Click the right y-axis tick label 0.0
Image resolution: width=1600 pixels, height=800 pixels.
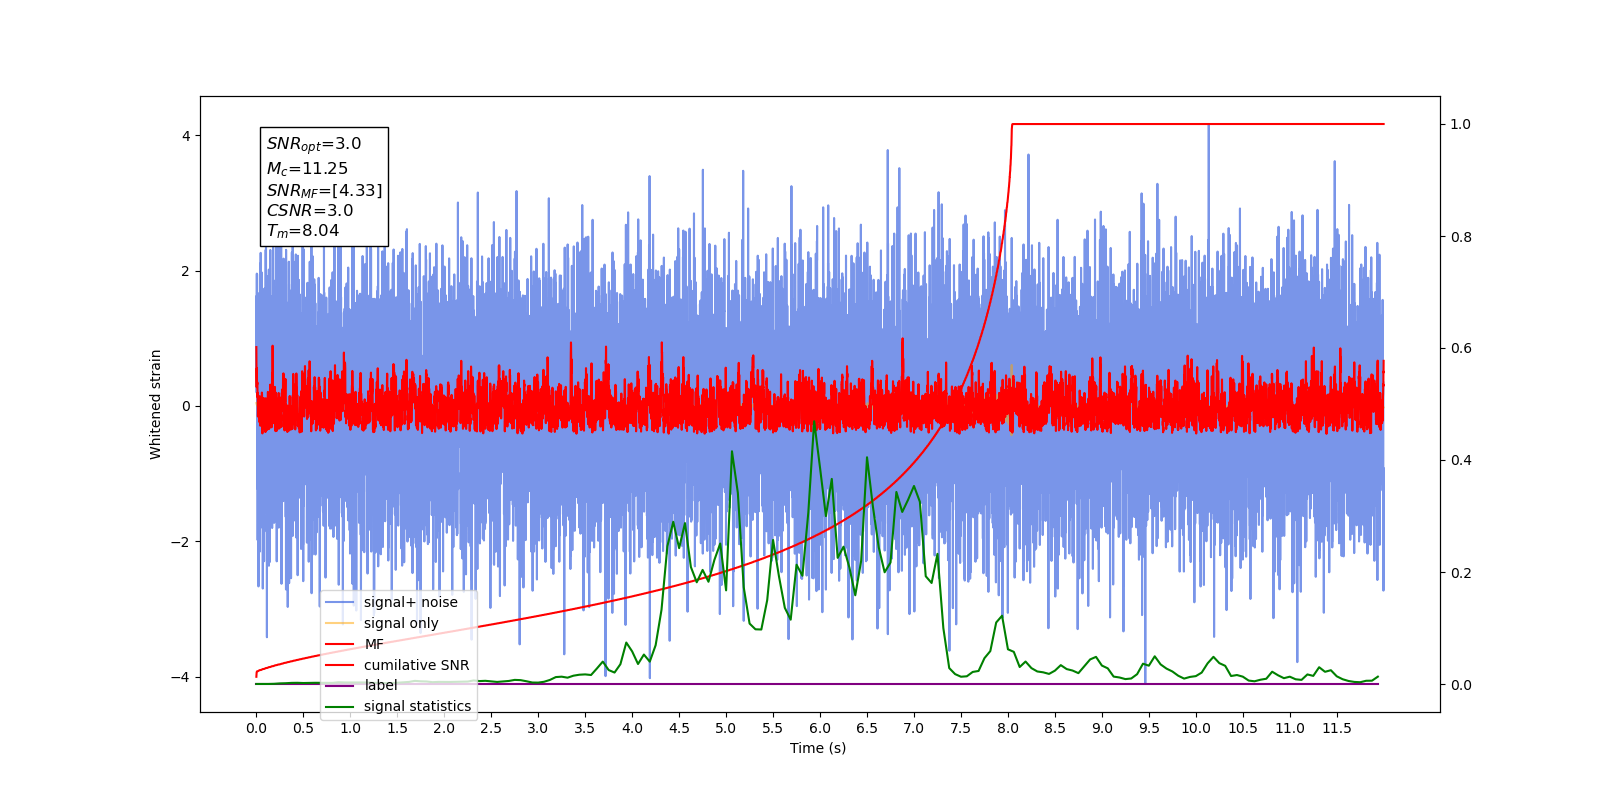(1461, 685)
